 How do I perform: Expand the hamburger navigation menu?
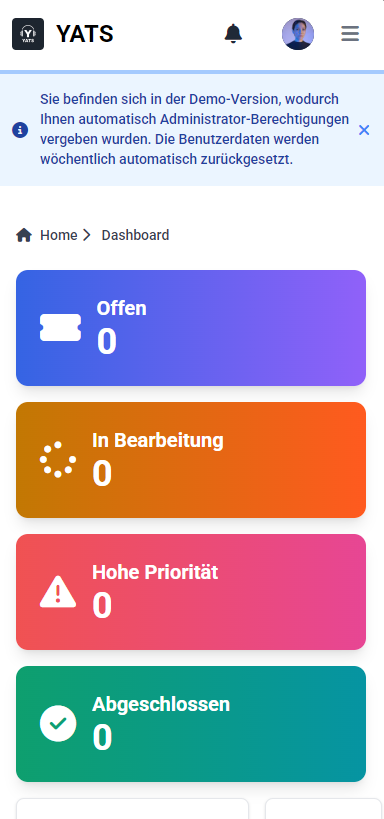click(350, 34)
